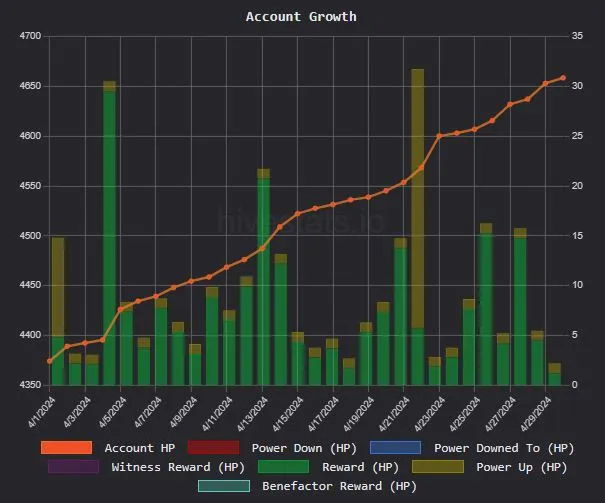Toggle the Power Downed To (HP) blue swatch
Screen dimensions: 605x503
pos(395,447)
